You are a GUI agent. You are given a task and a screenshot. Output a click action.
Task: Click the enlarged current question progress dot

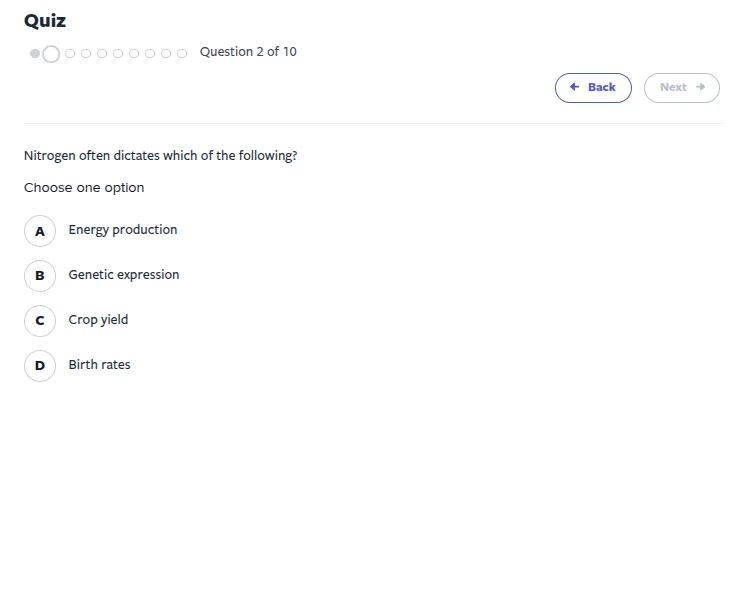click(x=51, y=53)
